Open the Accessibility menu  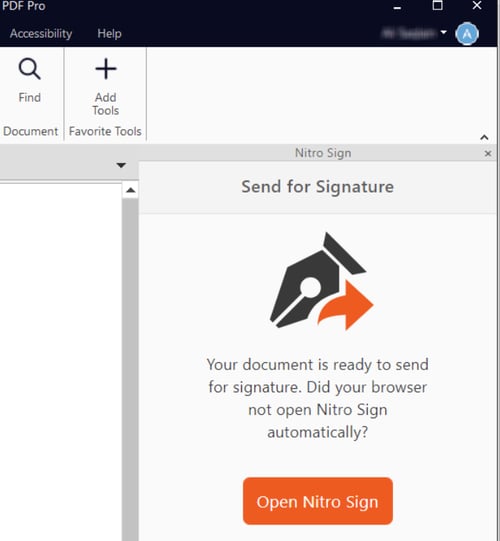tap(41, 33)
